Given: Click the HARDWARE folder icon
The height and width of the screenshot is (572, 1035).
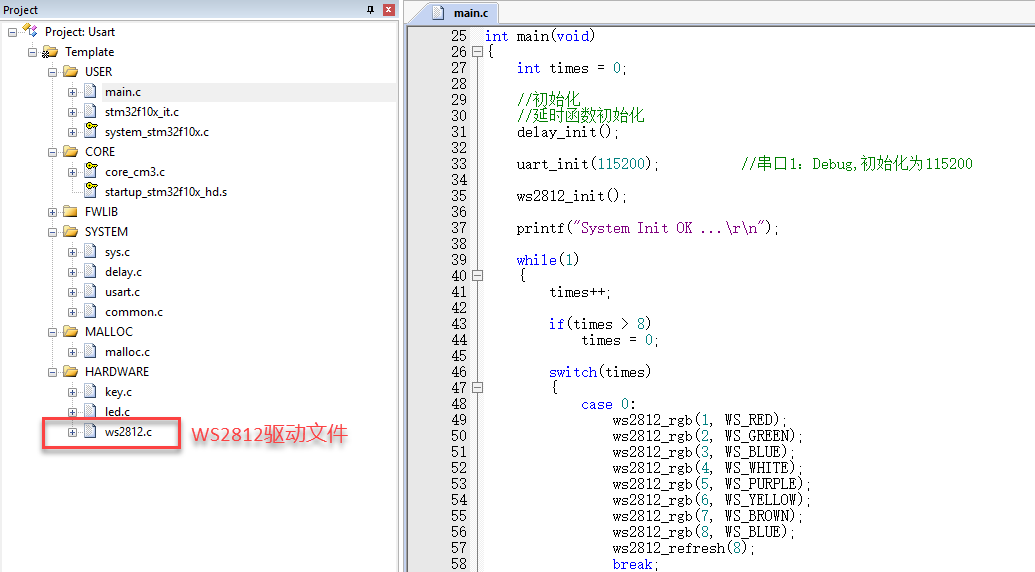Looking at the screenshot, I should 70,371.
